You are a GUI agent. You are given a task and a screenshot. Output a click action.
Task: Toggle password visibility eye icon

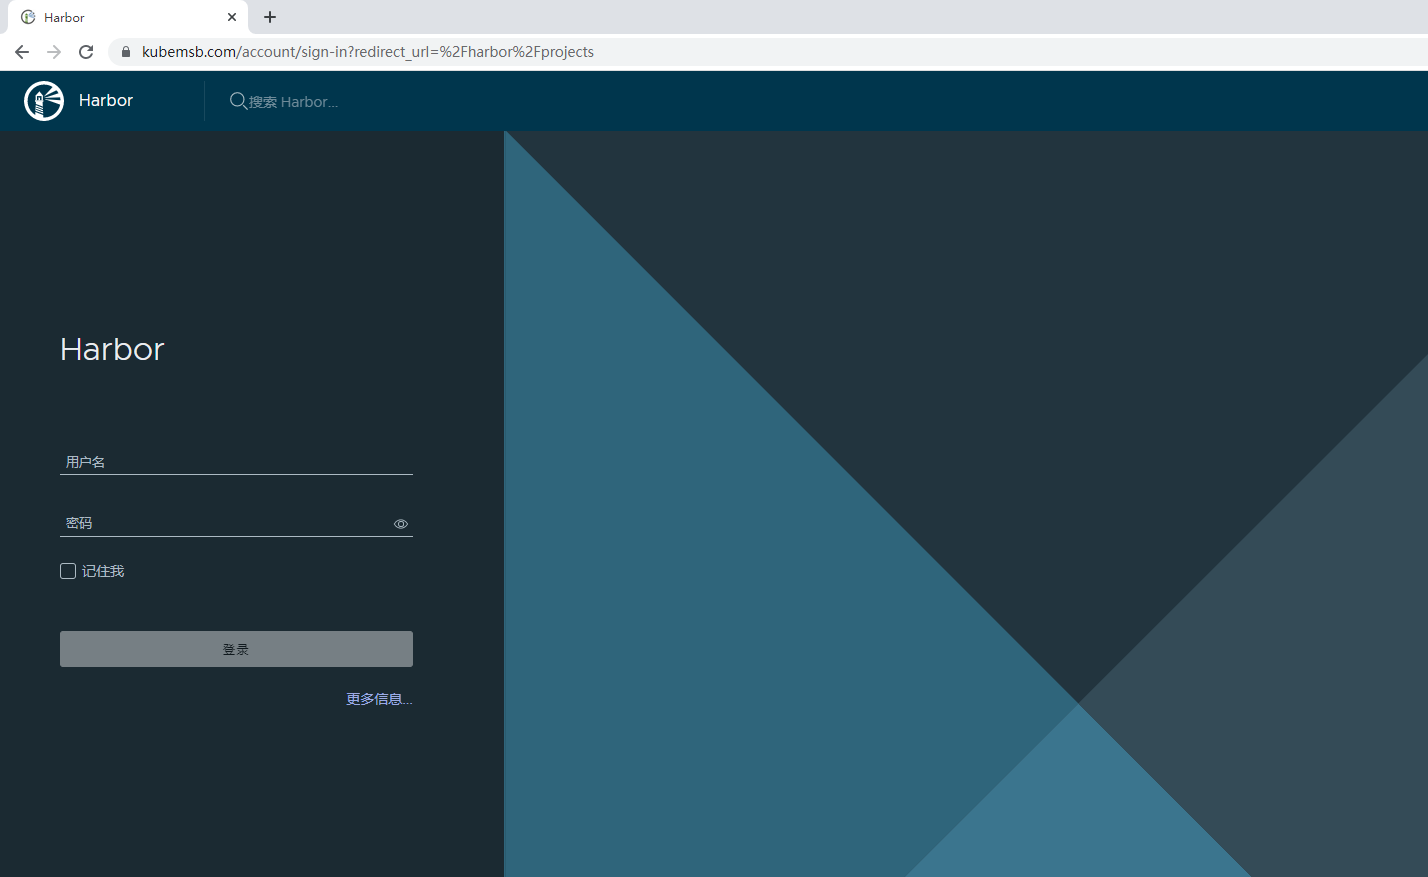(401, 524)
